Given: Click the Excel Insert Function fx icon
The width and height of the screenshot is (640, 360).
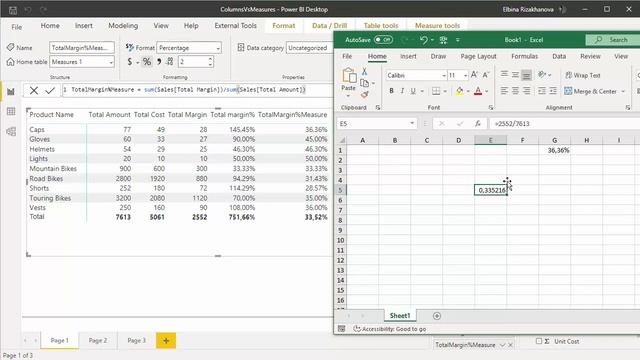Looking at the screenshot, I should point(478,123).
